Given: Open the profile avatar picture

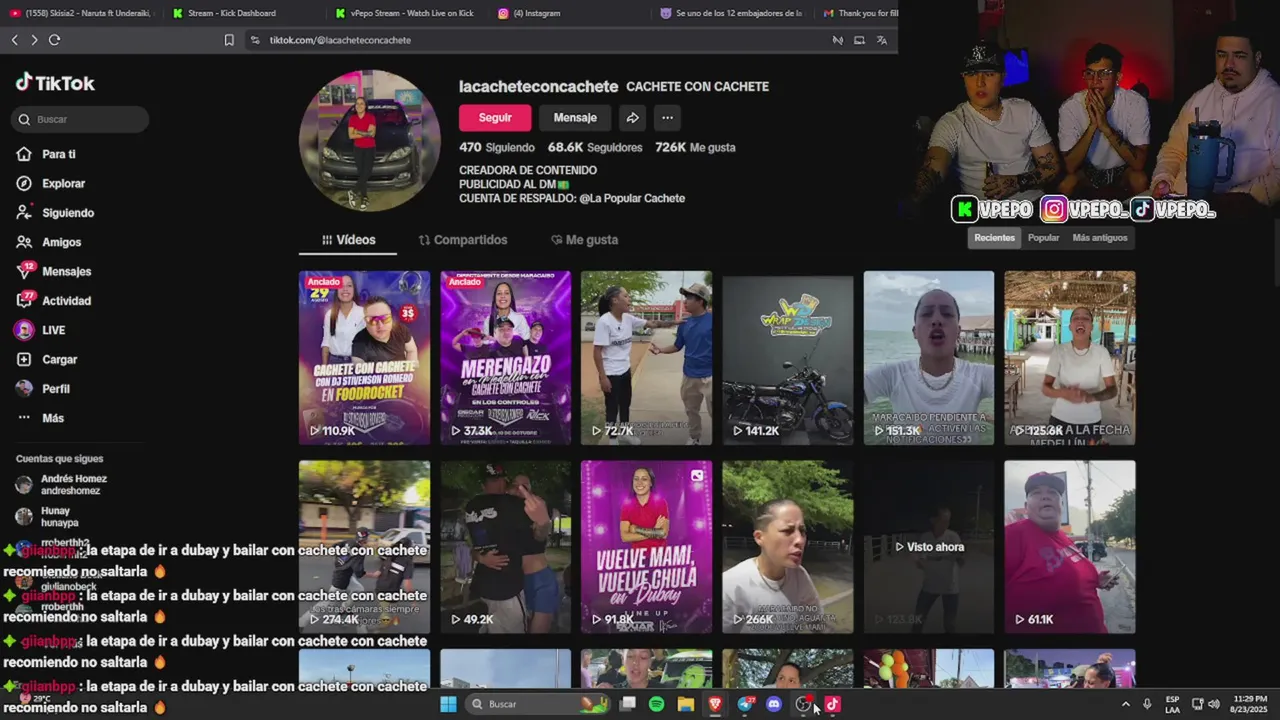Looking at the screenshot, I should [370, 141].
